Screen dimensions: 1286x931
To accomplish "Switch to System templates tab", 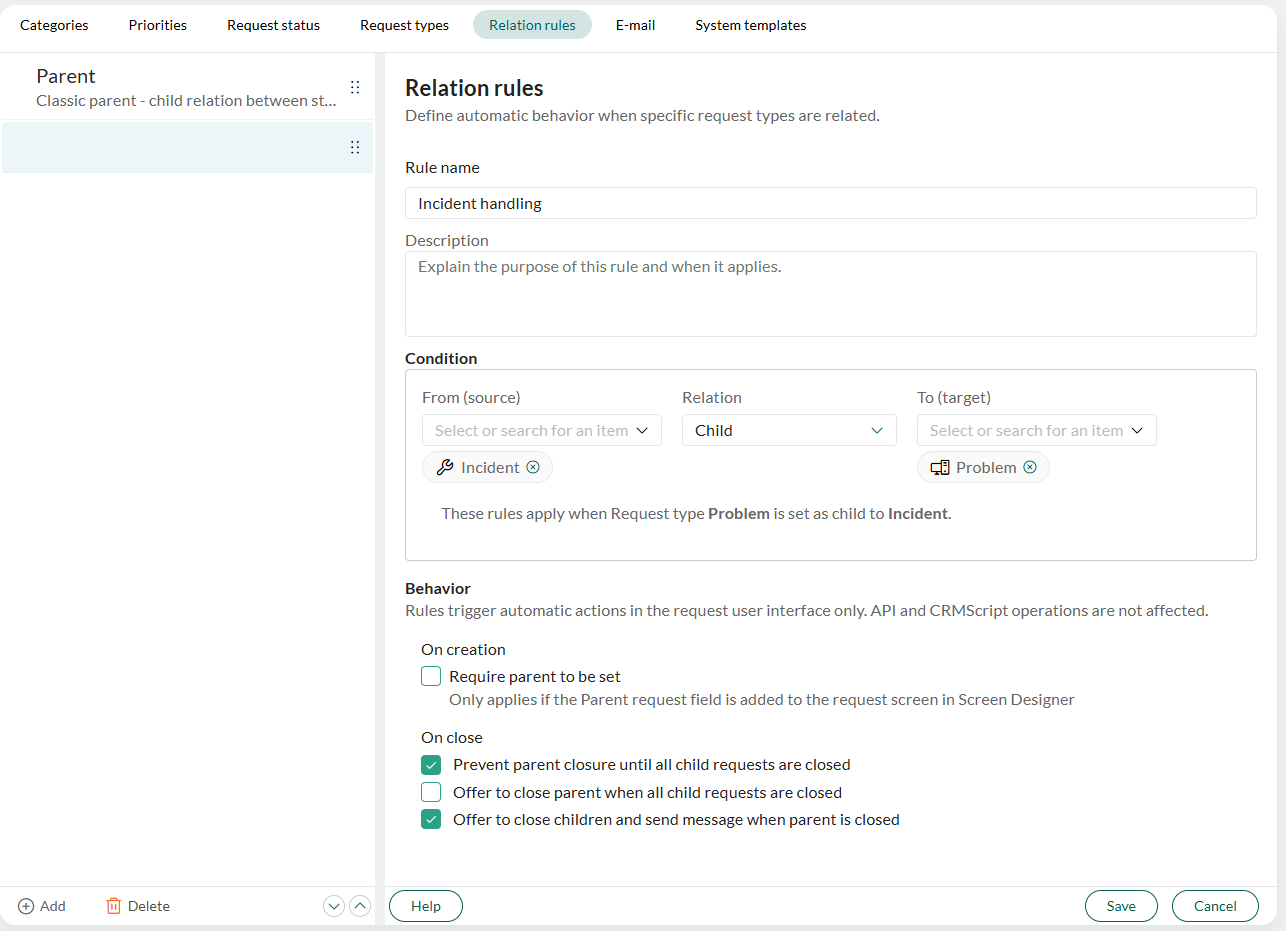I will click(x=750, y=25).
